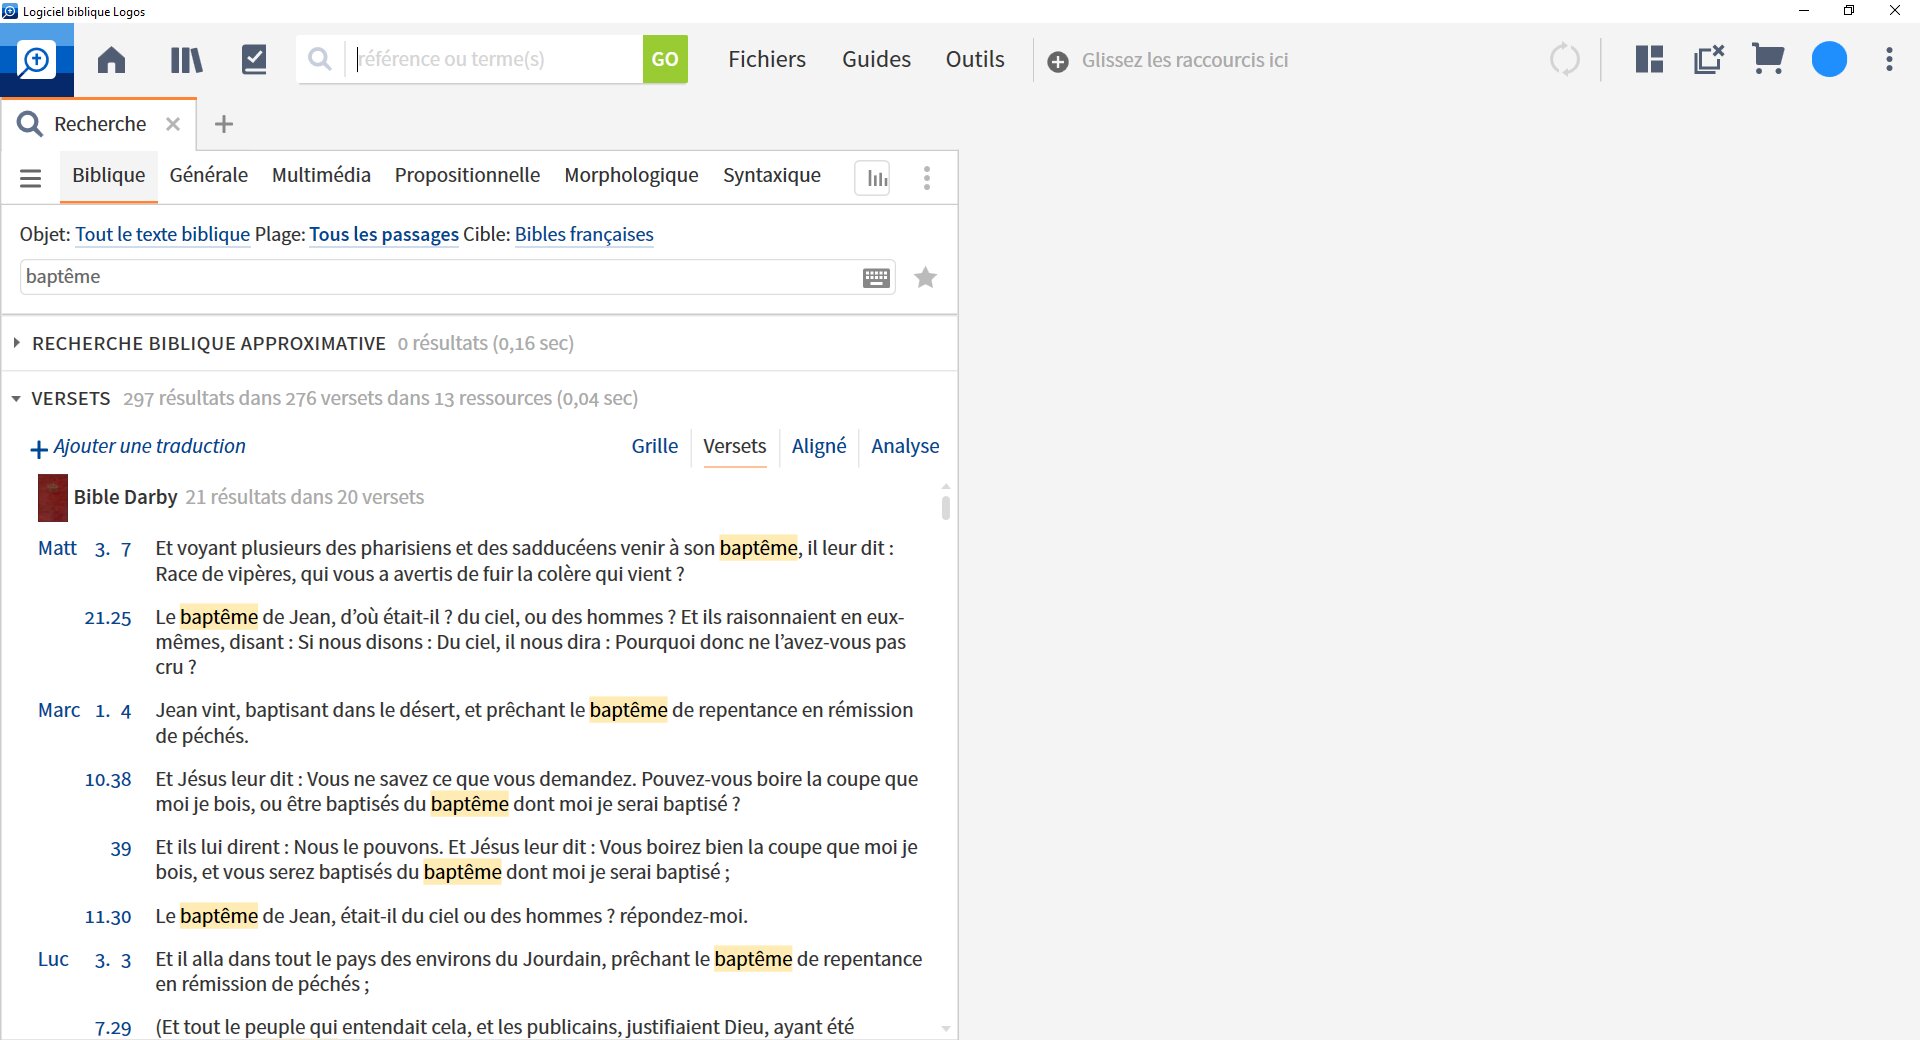Image resolution: width=1920 pixels, height=1040 pixels.
Task: Open verse reference 10.38
Action: 108,780
